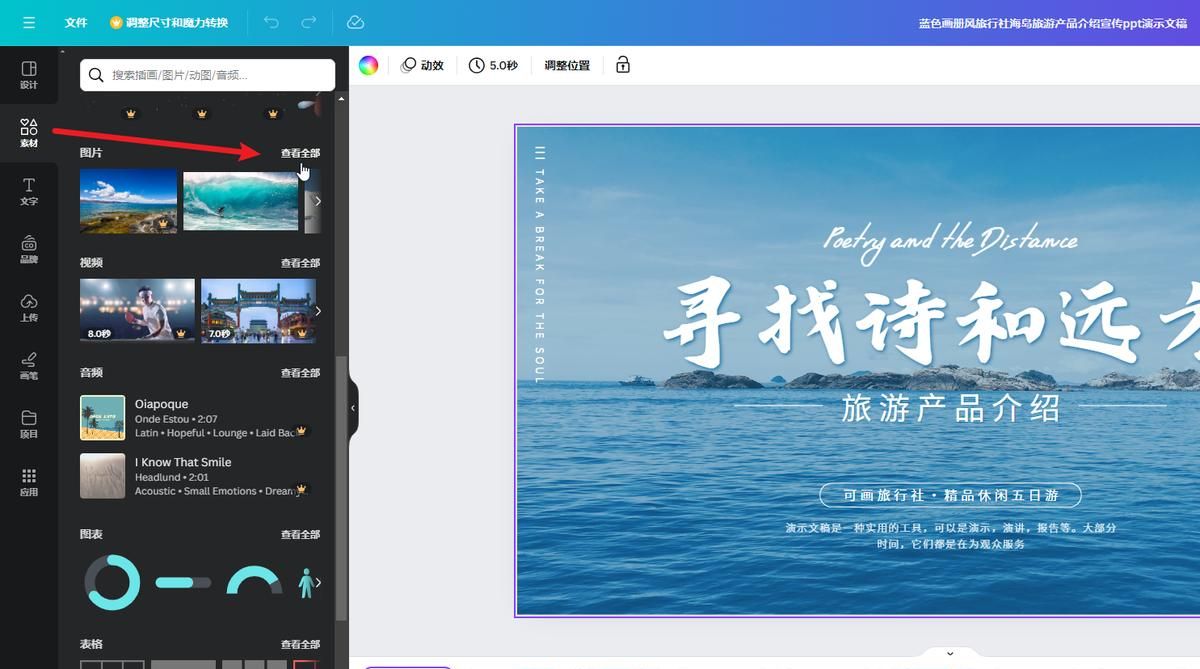Select the surfing wave photo thumbnail

click(240, 201)
